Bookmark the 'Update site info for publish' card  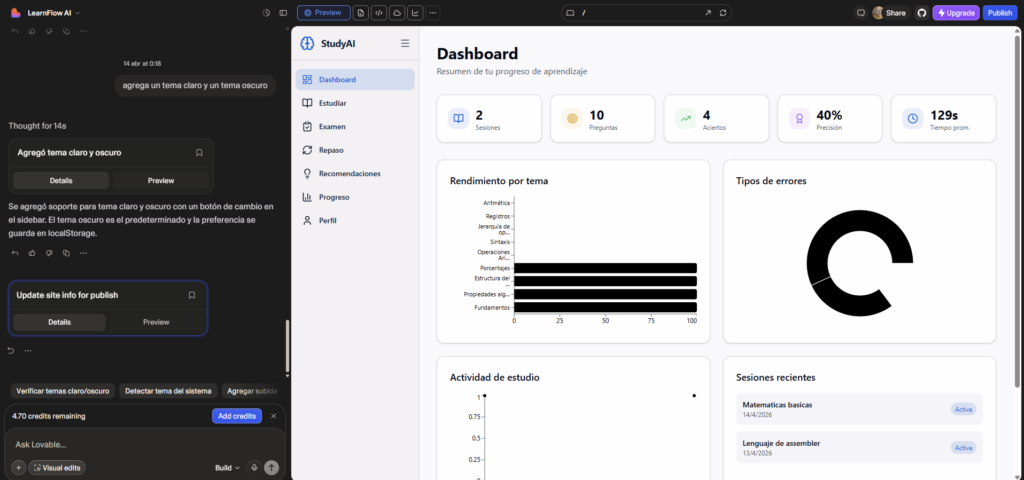pos(192,295)
